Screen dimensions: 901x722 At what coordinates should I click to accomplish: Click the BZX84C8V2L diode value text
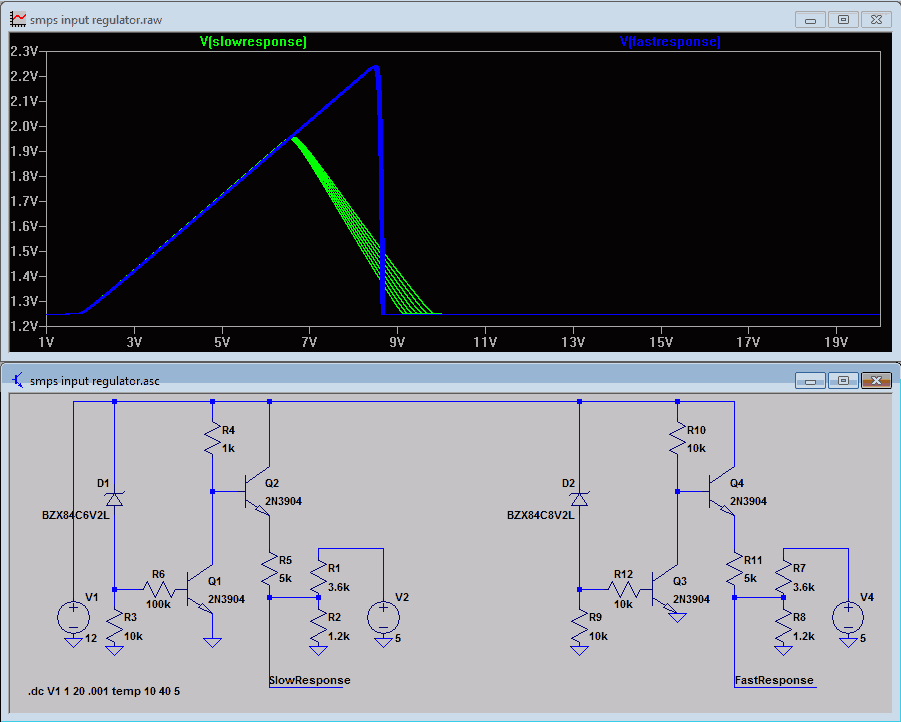click(x=540, y=515)
